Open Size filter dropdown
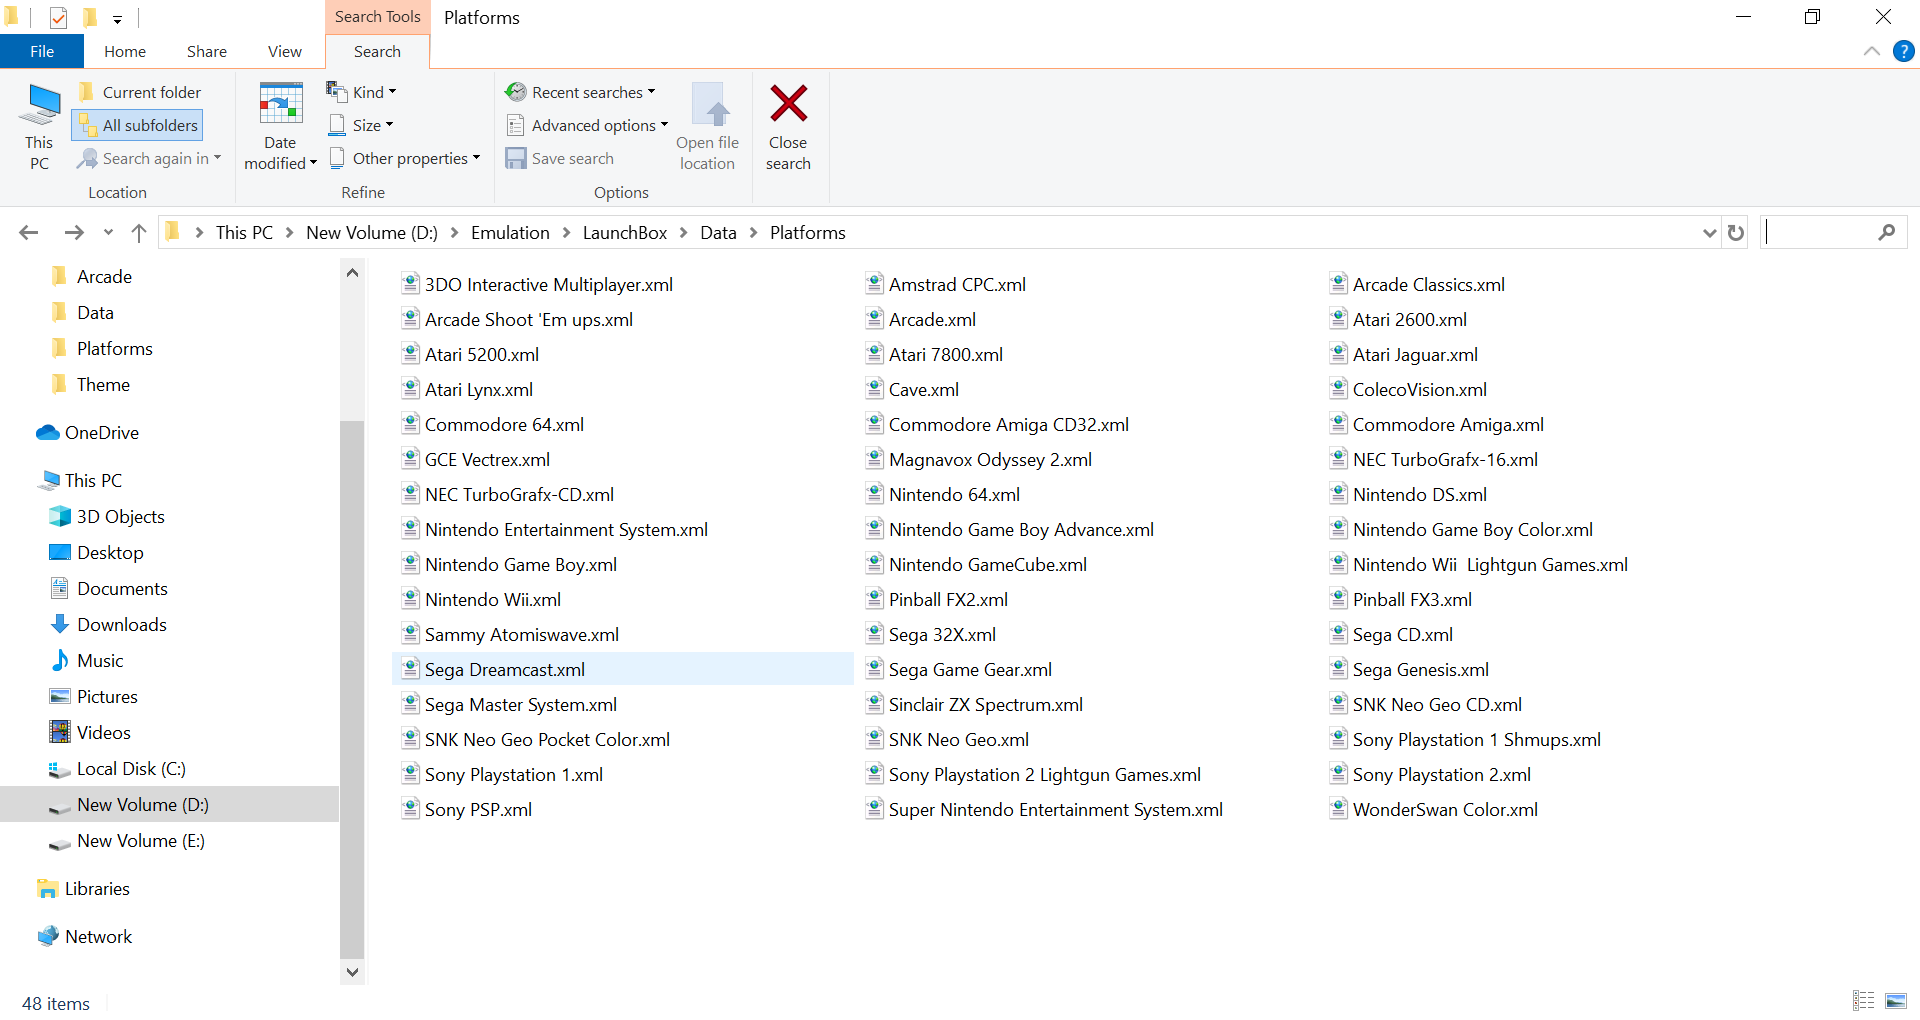The width and height of the screenshot is (1920, 1020). coord(361,125)
